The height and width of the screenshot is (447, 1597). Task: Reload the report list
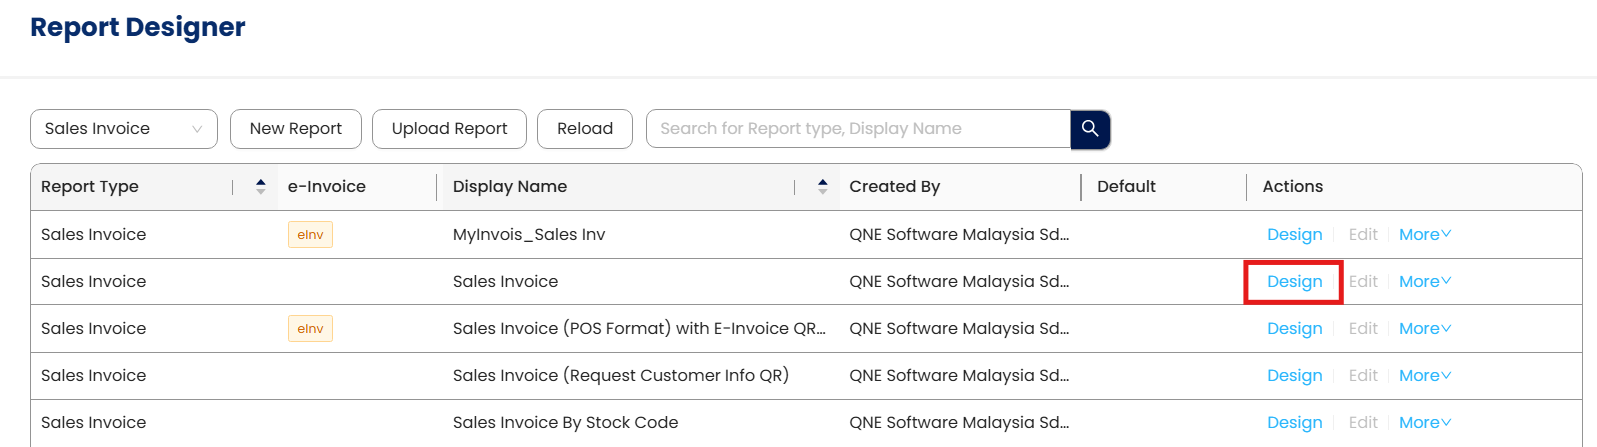point(585,129)
